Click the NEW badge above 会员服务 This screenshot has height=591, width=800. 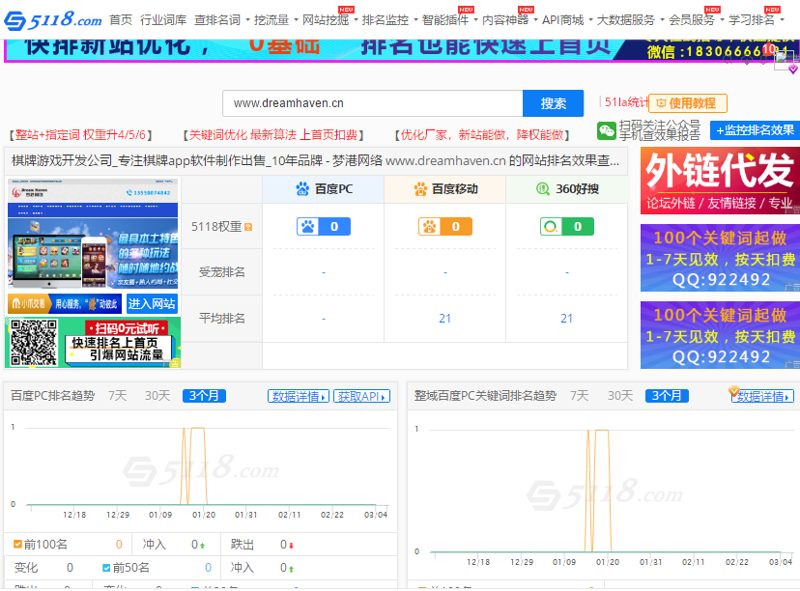tap(712, 9)
